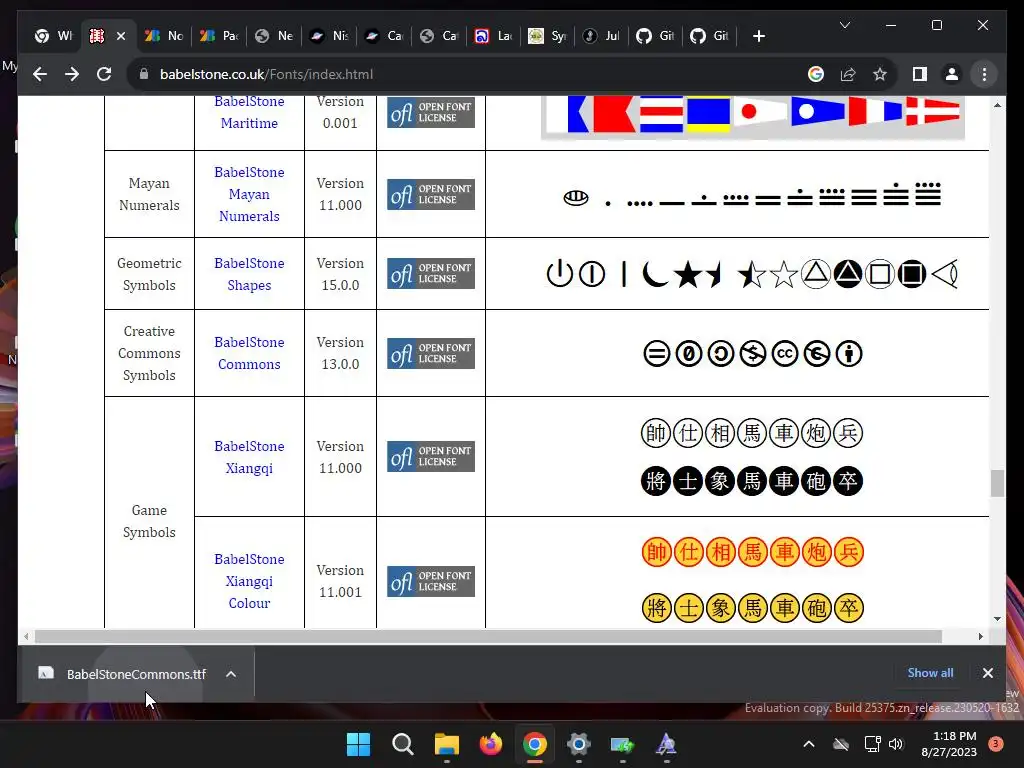This screenshot has height=768, width=1024.
Task: Open Settings gear on taskbar
Action: [x=579, y=744]
